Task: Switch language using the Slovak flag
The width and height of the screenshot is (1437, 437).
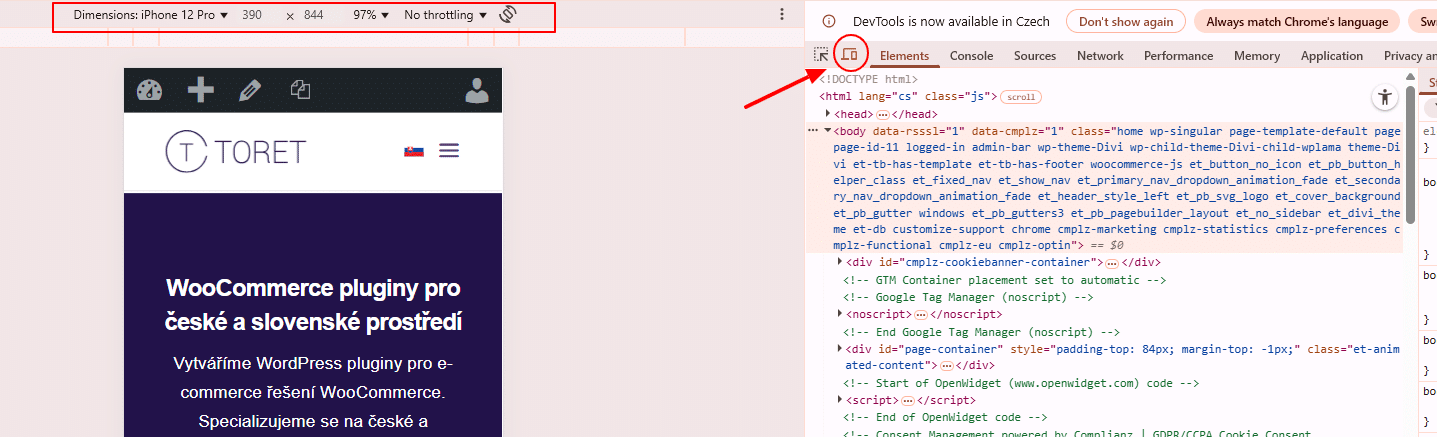Action: 413,151
